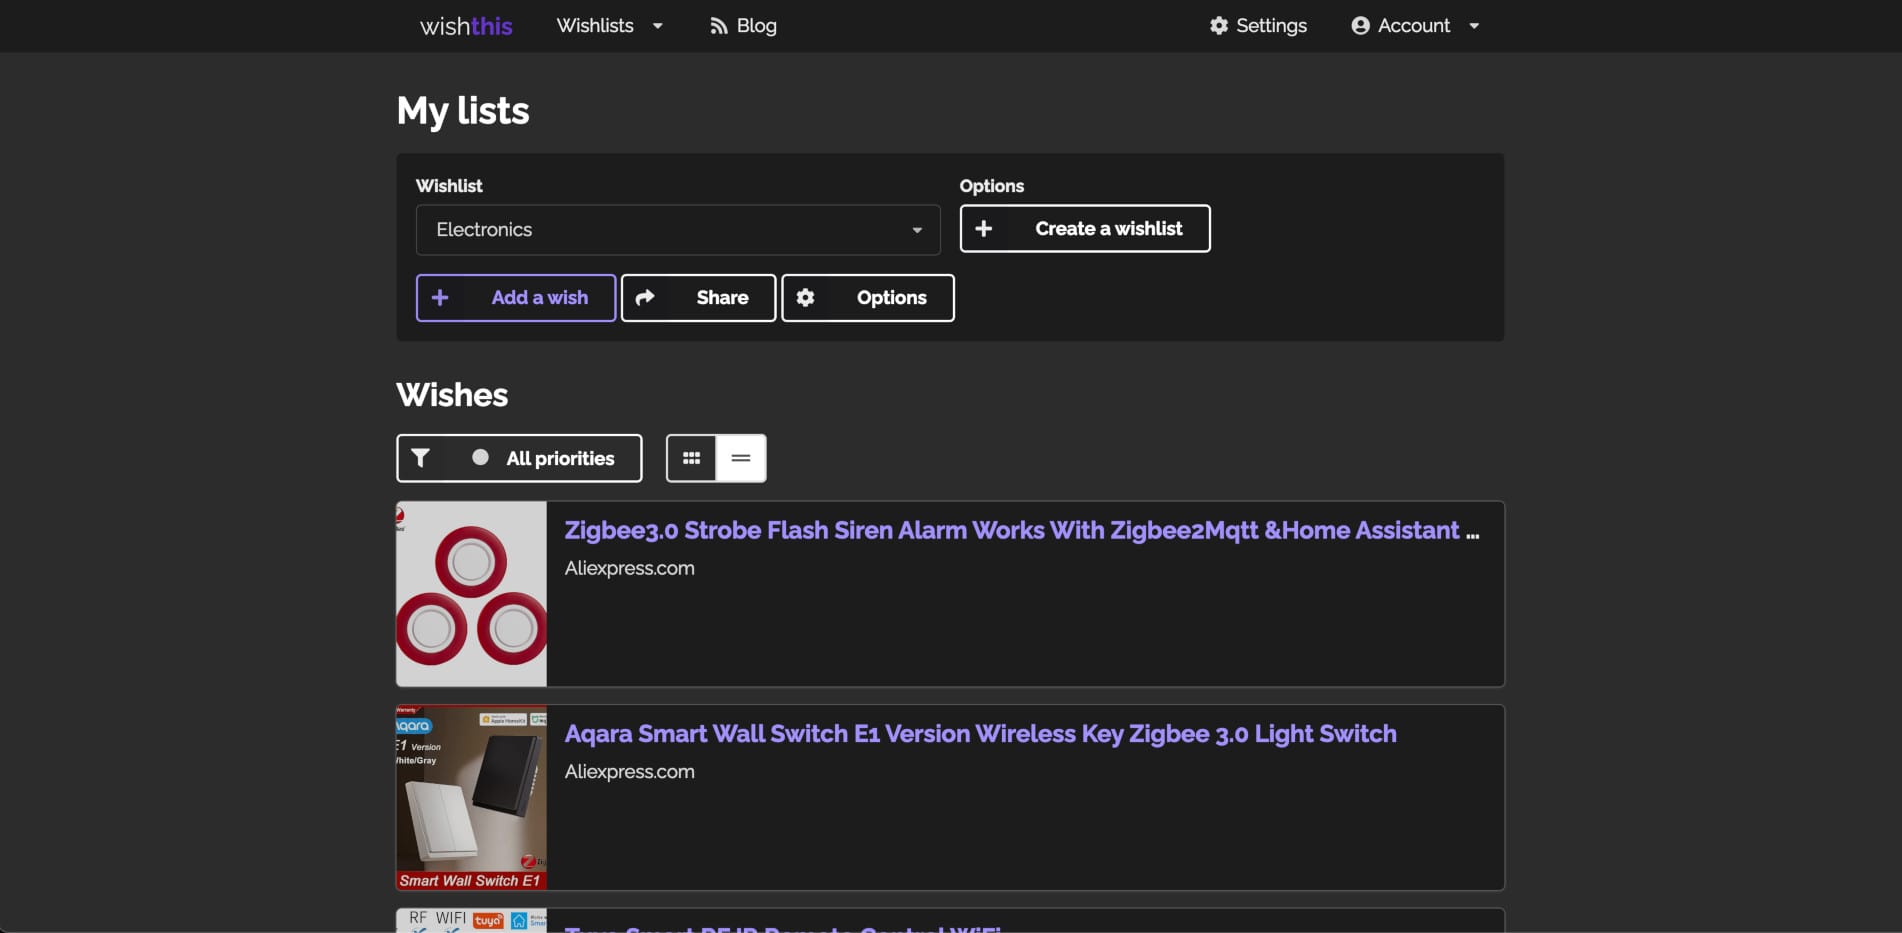The height and width of the screenshot is (933, 1902).
Task: Open the Wishlists menu
Action: tap(609, 26)
